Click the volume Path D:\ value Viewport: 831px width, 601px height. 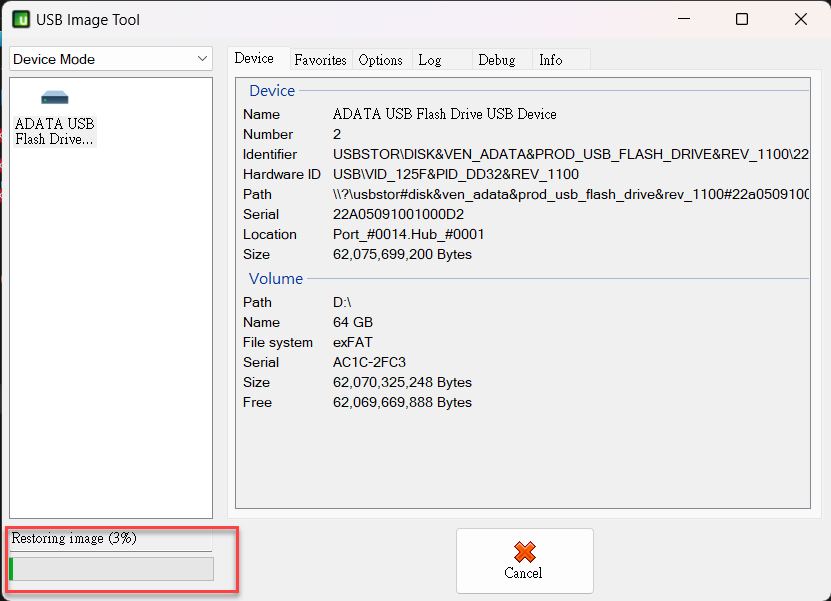pos(342,302)
